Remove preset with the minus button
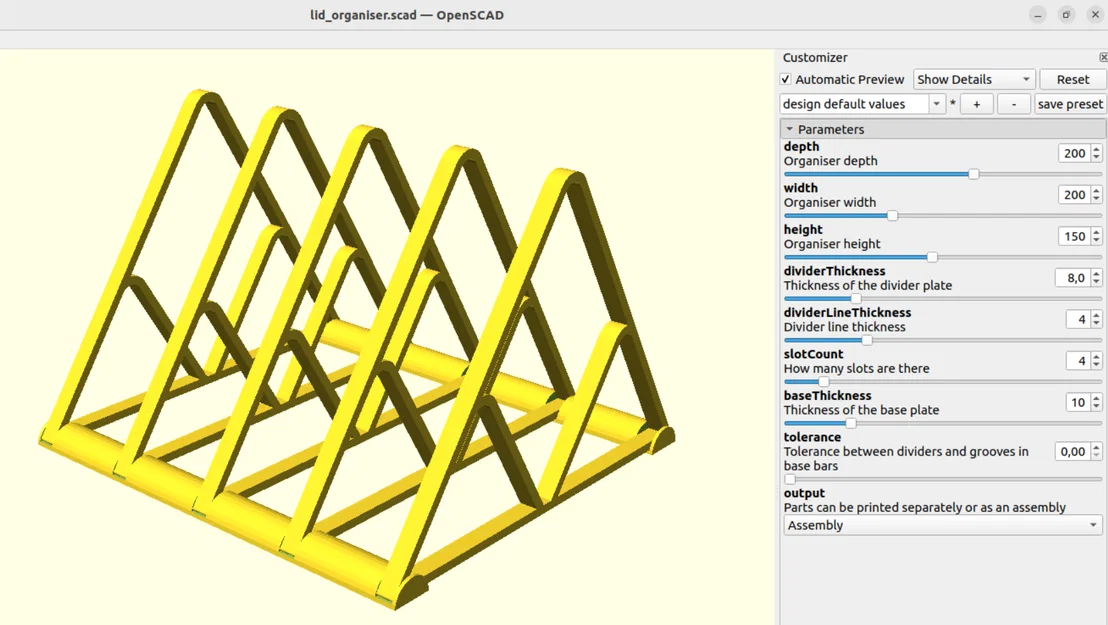The height and width of the screenshot is (625, 1108). (1013, 104)
